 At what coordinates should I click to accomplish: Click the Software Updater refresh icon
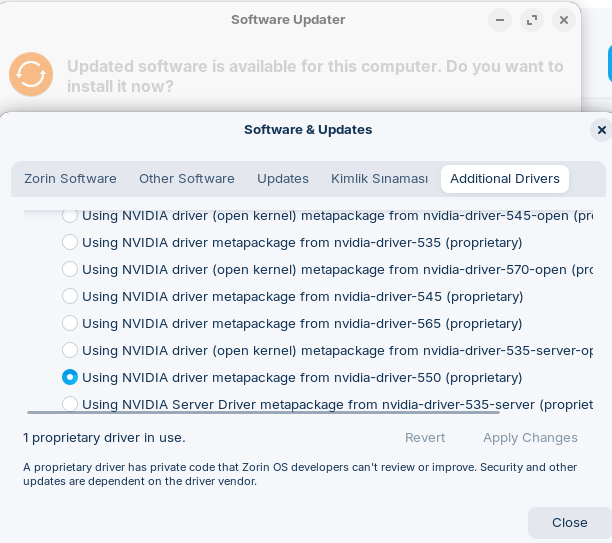pos(31,74)
